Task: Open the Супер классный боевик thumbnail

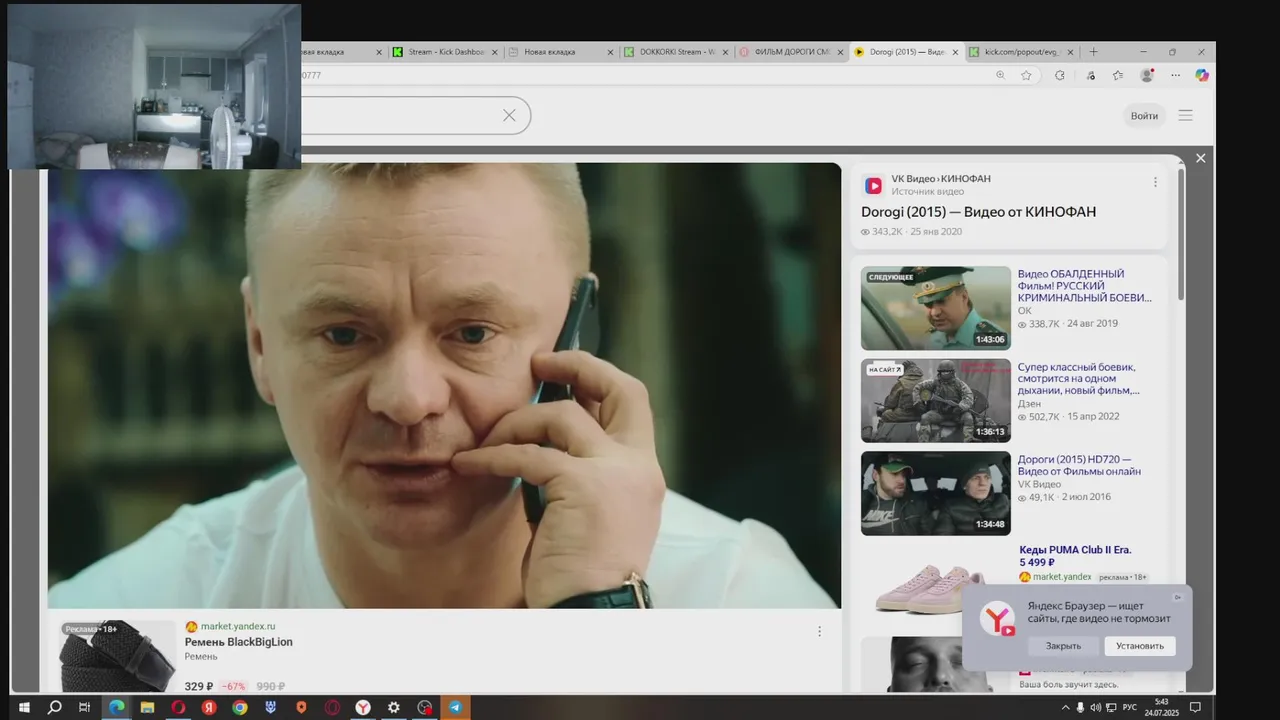Action: [936, 400]
